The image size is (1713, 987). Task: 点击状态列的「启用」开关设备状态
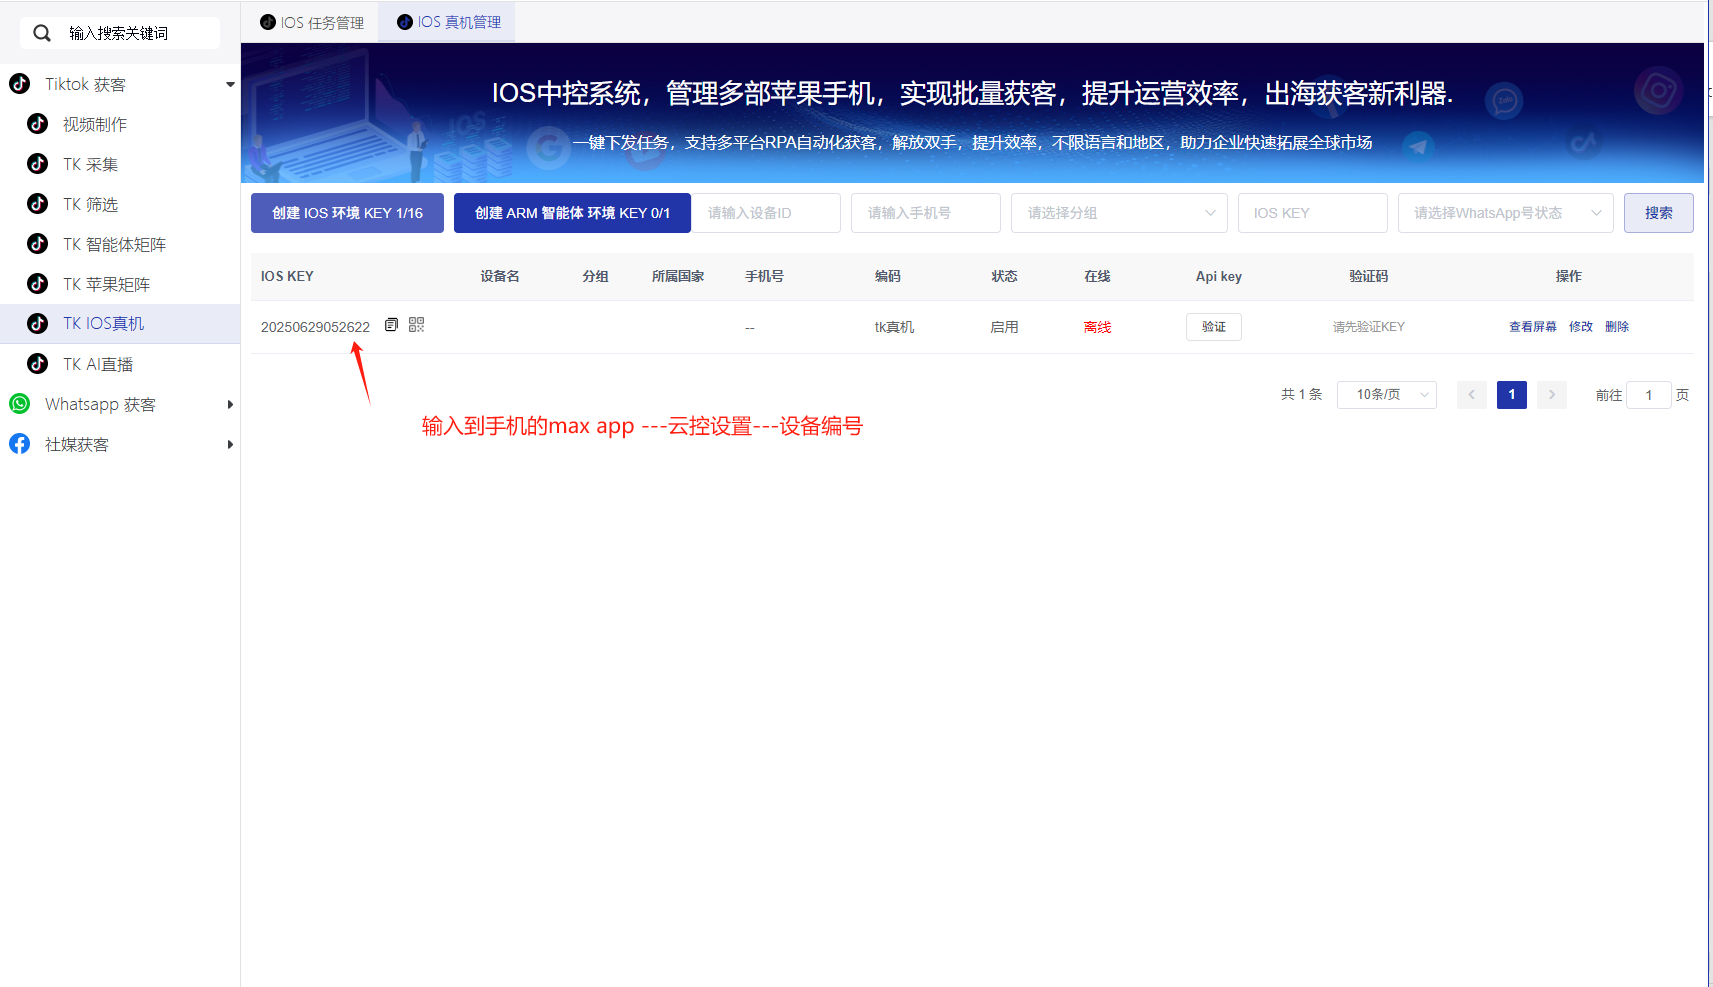pos(1004,326)
